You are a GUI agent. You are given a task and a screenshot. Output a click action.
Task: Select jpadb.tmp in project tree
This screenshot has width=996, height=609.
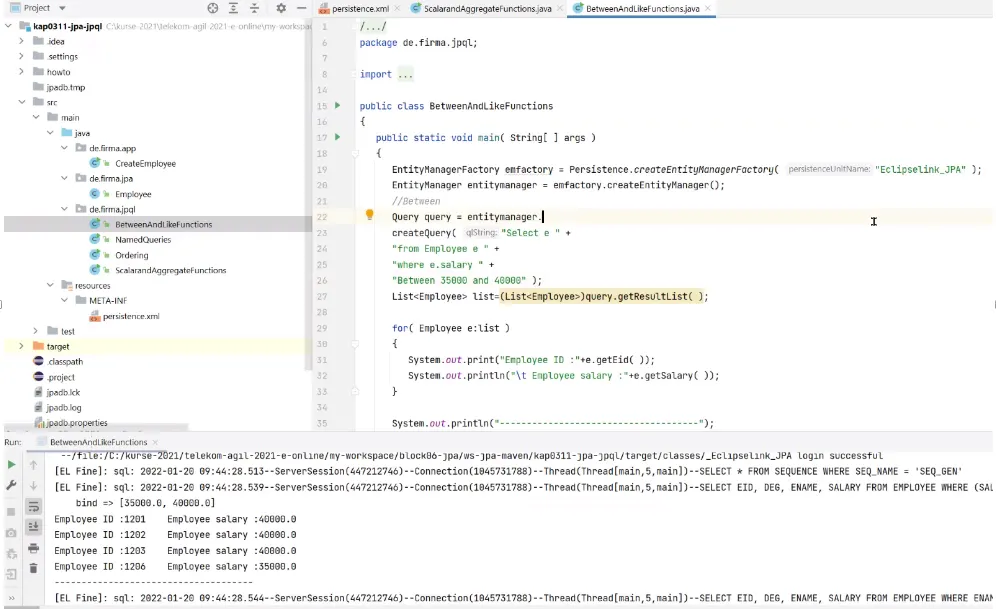click(65, 87)
